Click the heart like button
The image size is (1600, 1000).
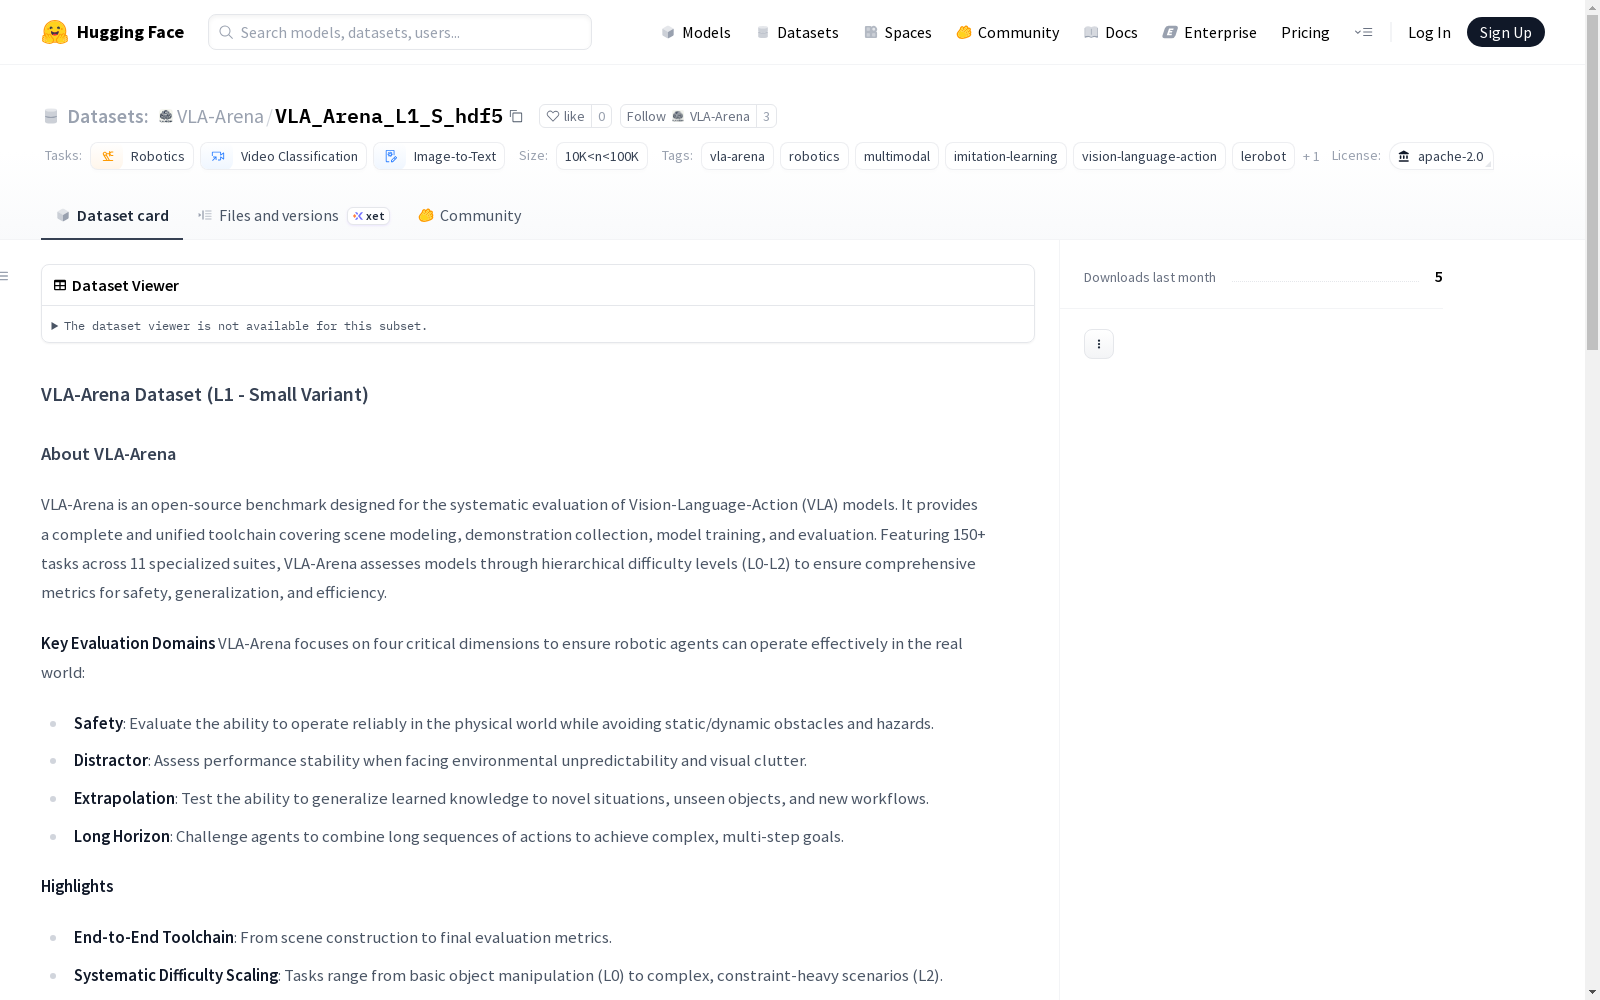click(566, 116)
